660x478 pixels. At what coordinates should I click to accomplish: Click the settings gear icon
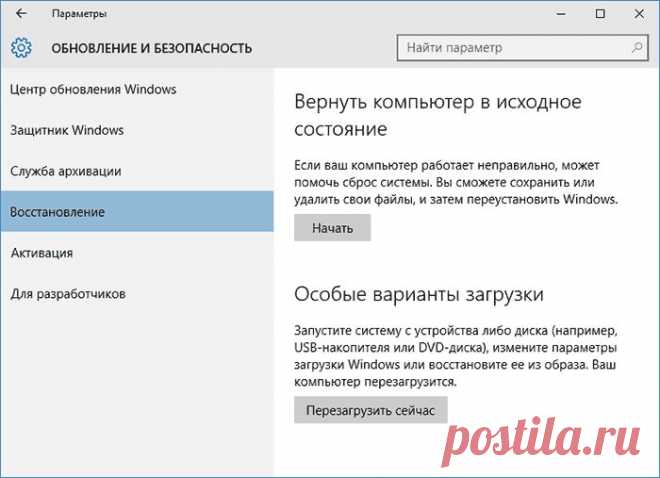click(x=21, y=48)
